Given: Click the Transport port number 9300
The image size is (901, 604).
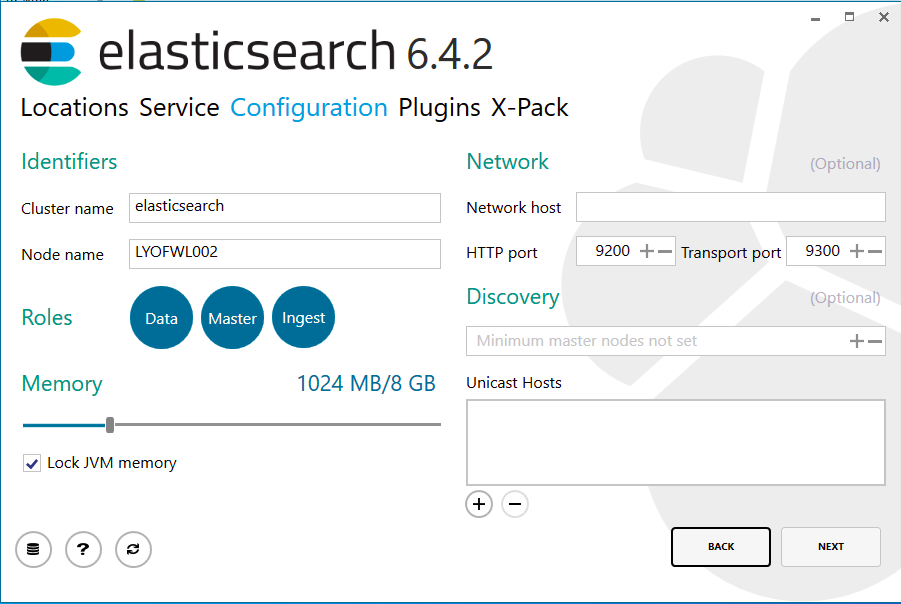Looking at the screenshot, I should click(x=822, y=251).
